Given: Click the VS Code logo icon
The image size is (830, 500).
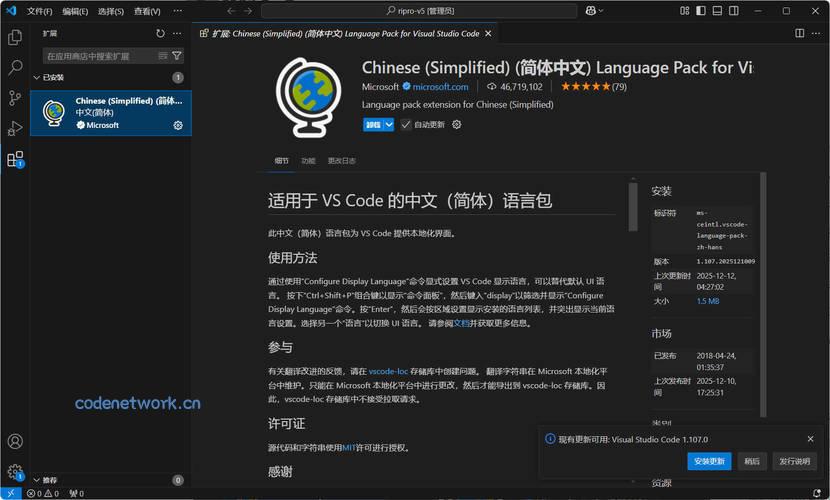Looking at the screenshot, I should tap(11, 11).
